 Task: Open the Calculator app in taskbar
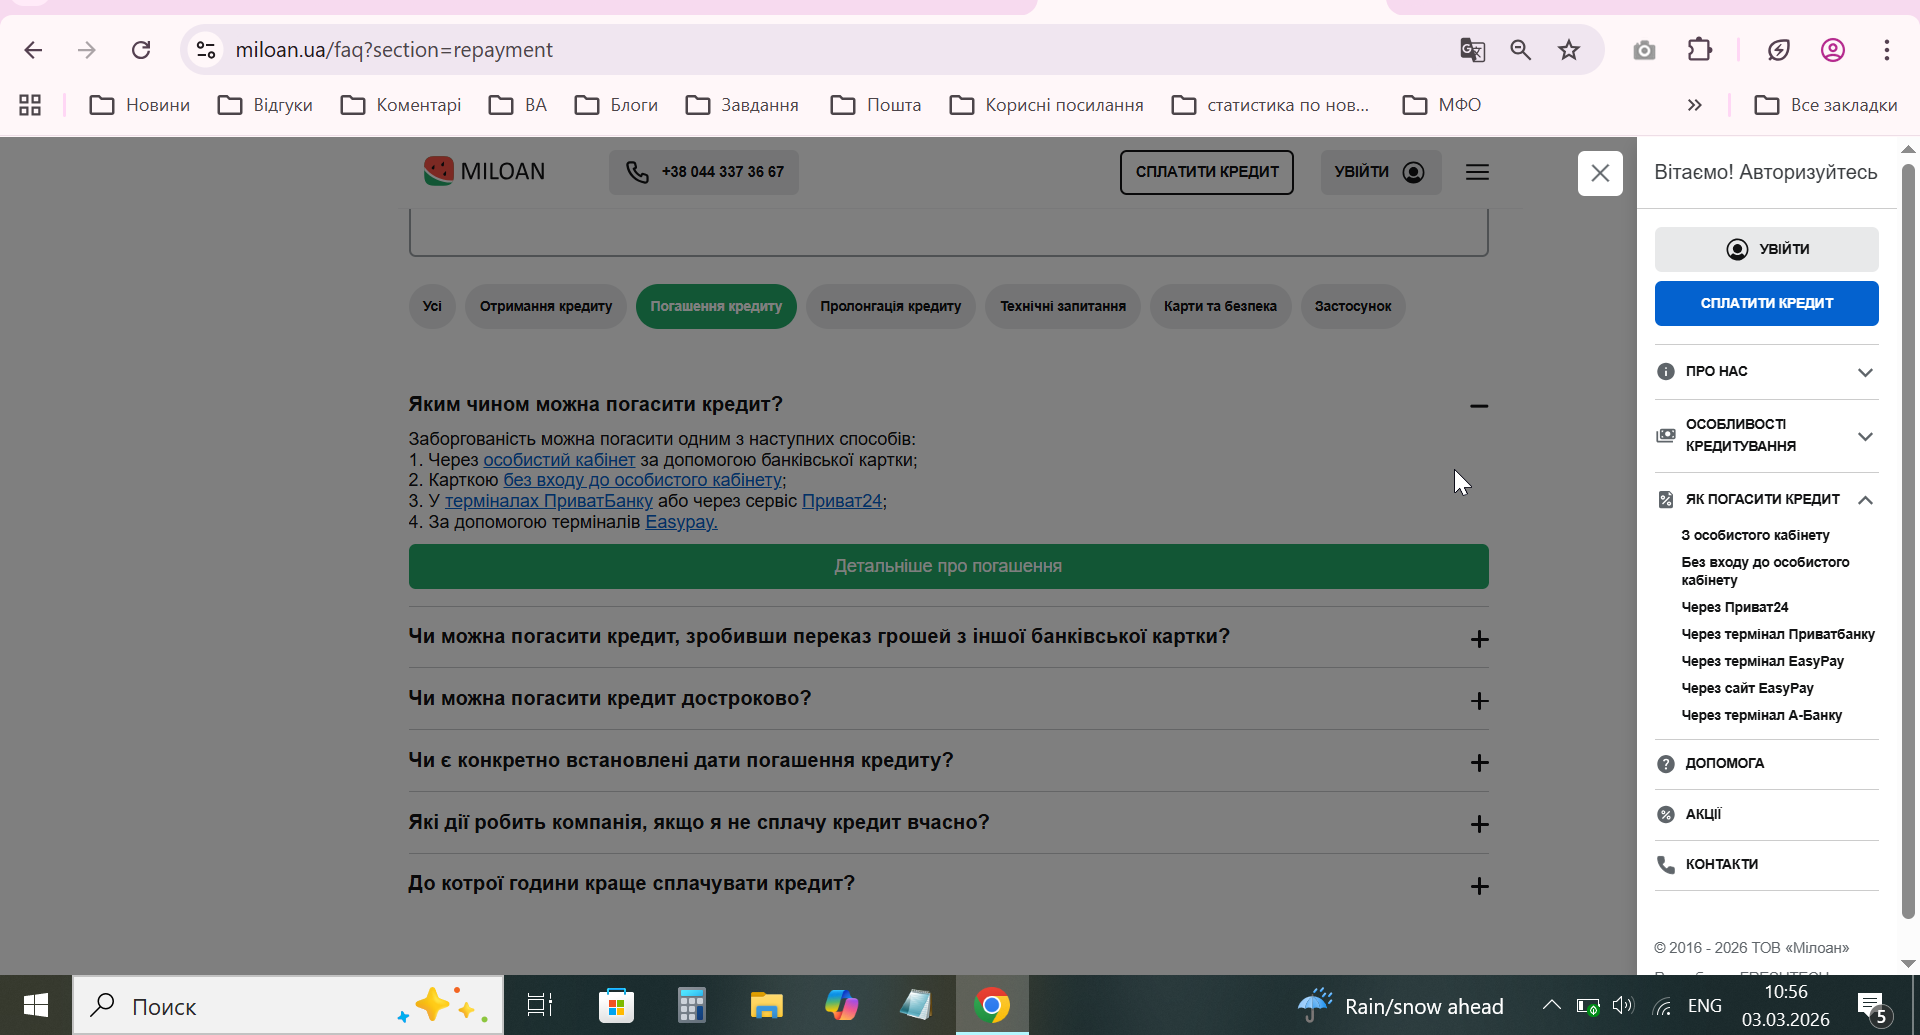[691, 1005]
